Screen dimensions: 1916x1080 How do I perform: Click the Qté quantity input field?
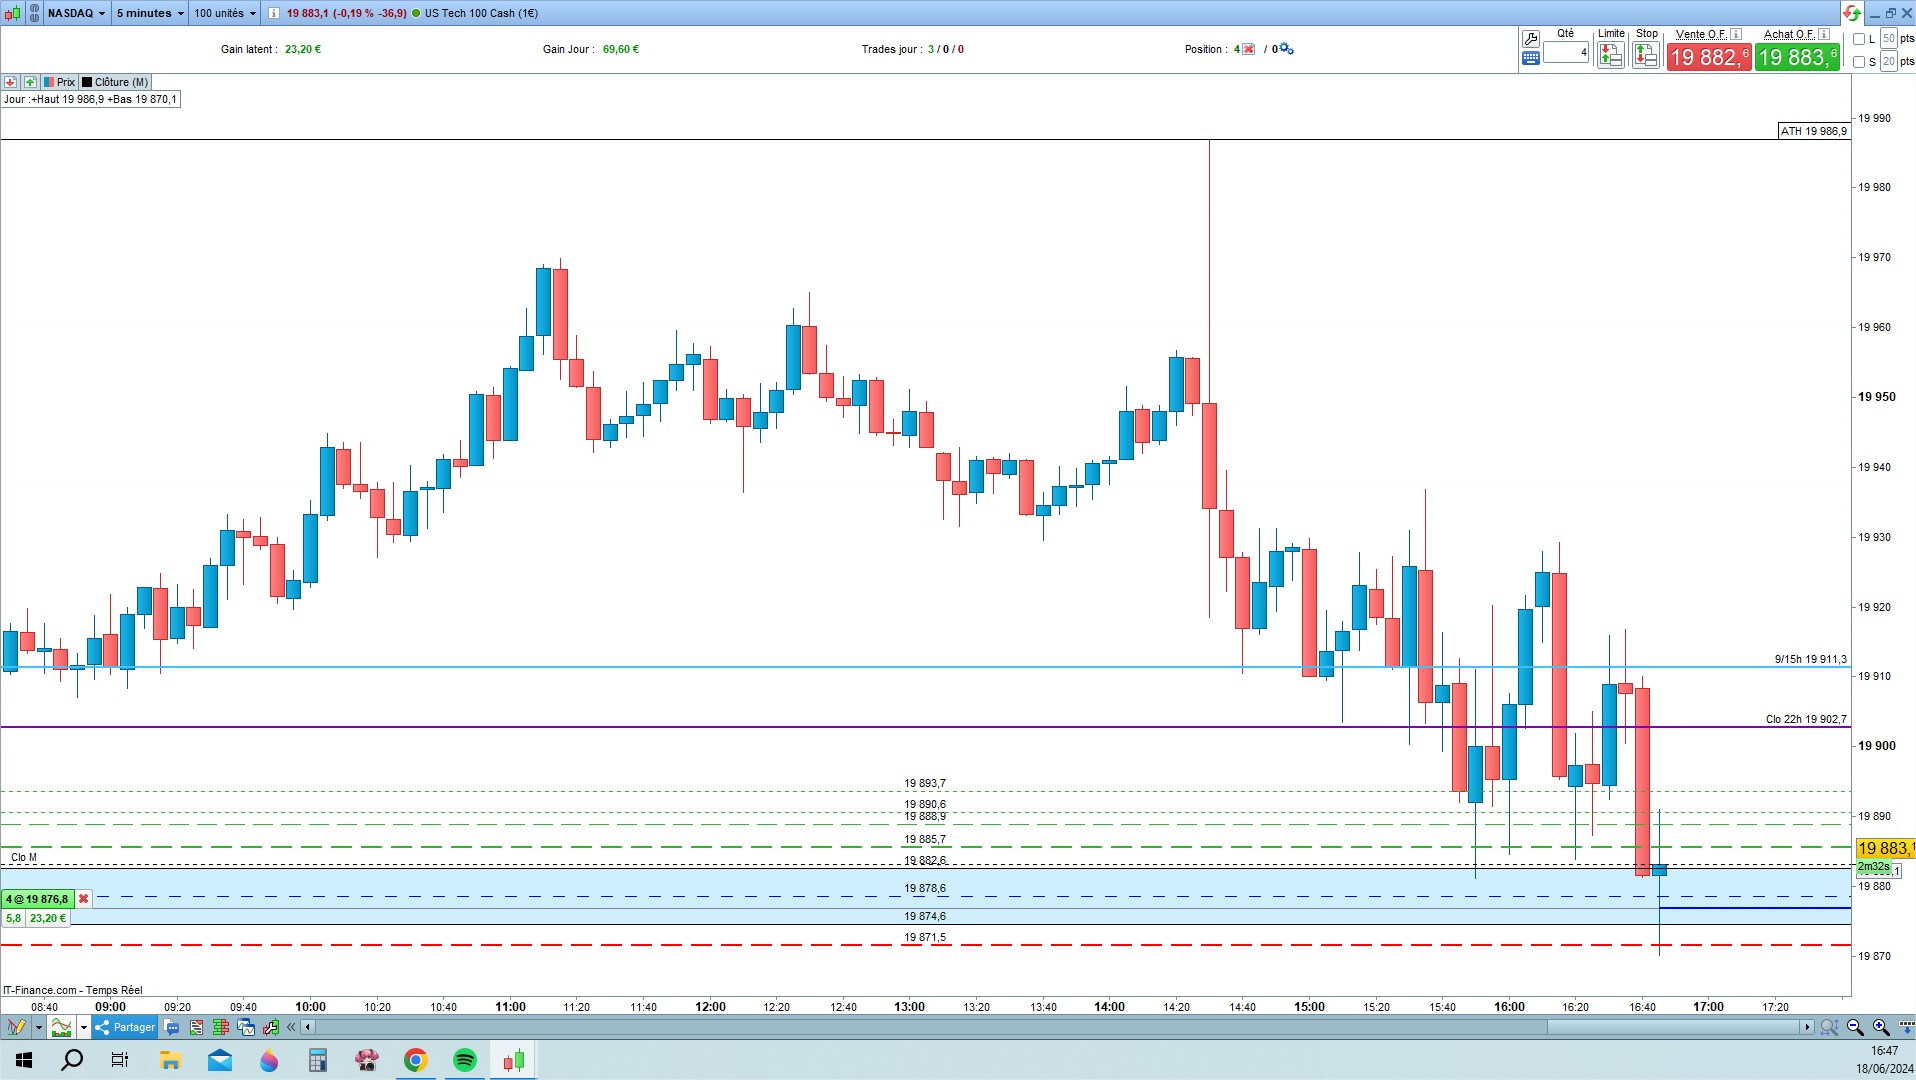pyautogui.click(x=1566, y=52)
